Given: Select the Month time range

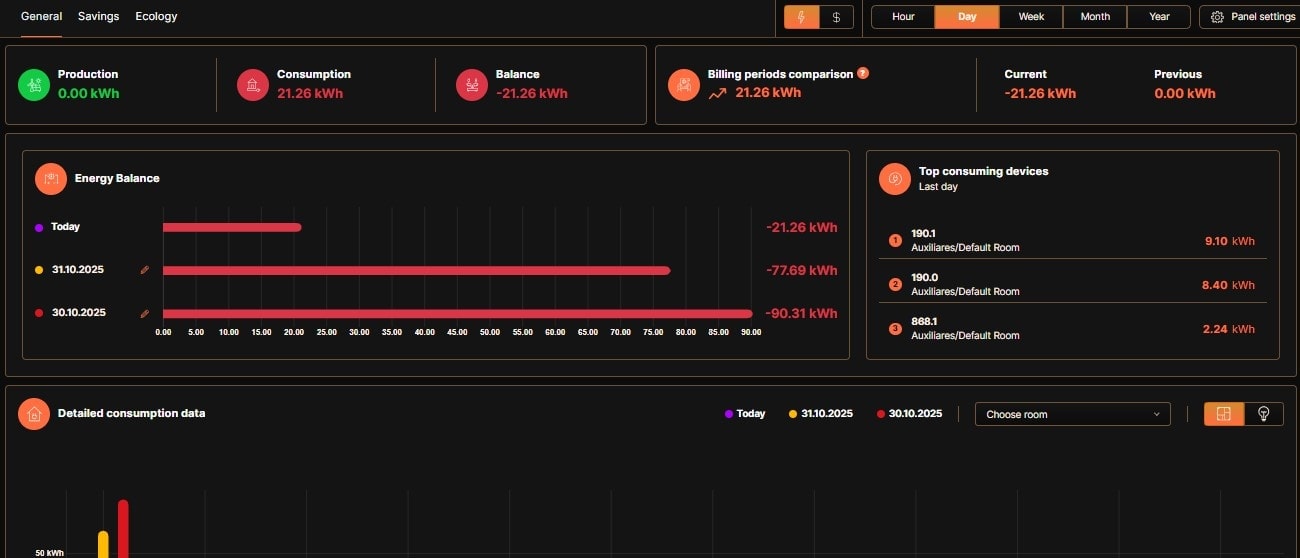Looking at the screenshot, I should coord(1095,17).
